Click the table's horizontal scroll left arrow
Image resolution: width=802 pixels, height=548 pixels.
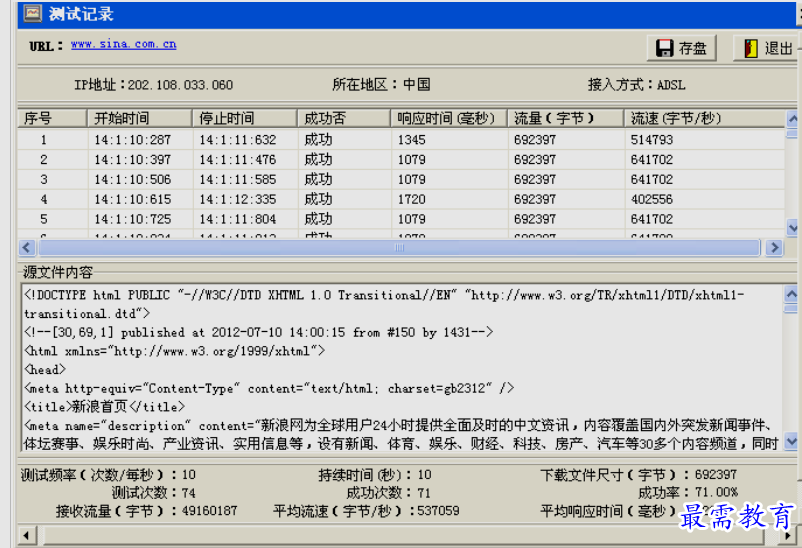point(27,248)
